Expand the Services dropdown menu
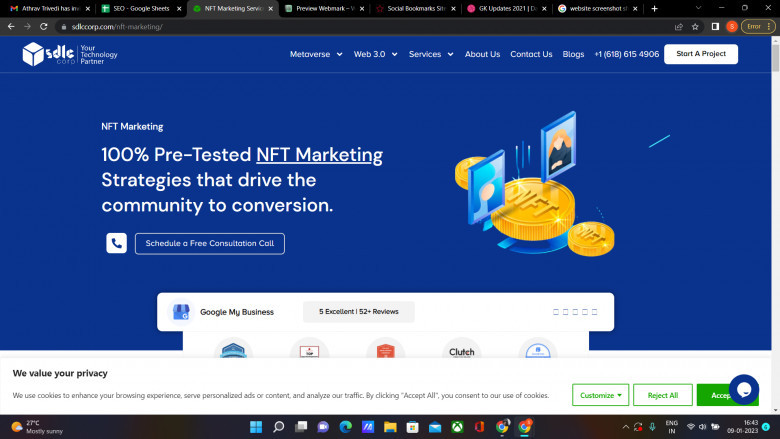This screenshot has width=780, height=439. (431, 54)
